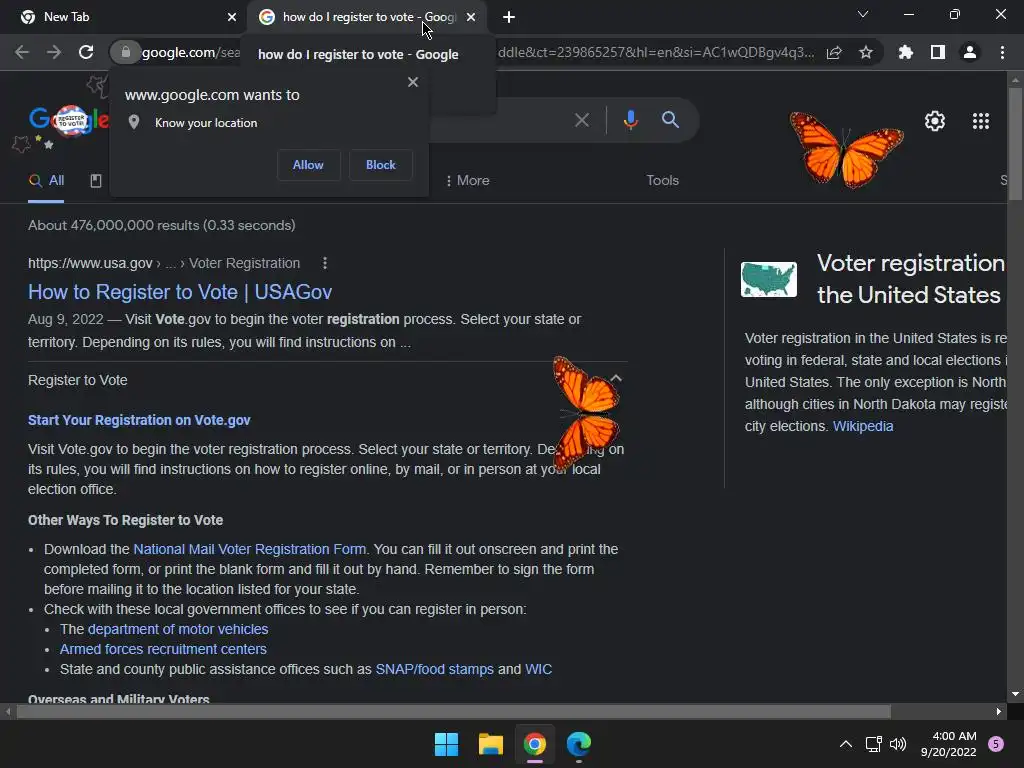Viewport: 1024px width, 768px height.
Task: Dismiss the location permission popup
Action: click(413, 82)
